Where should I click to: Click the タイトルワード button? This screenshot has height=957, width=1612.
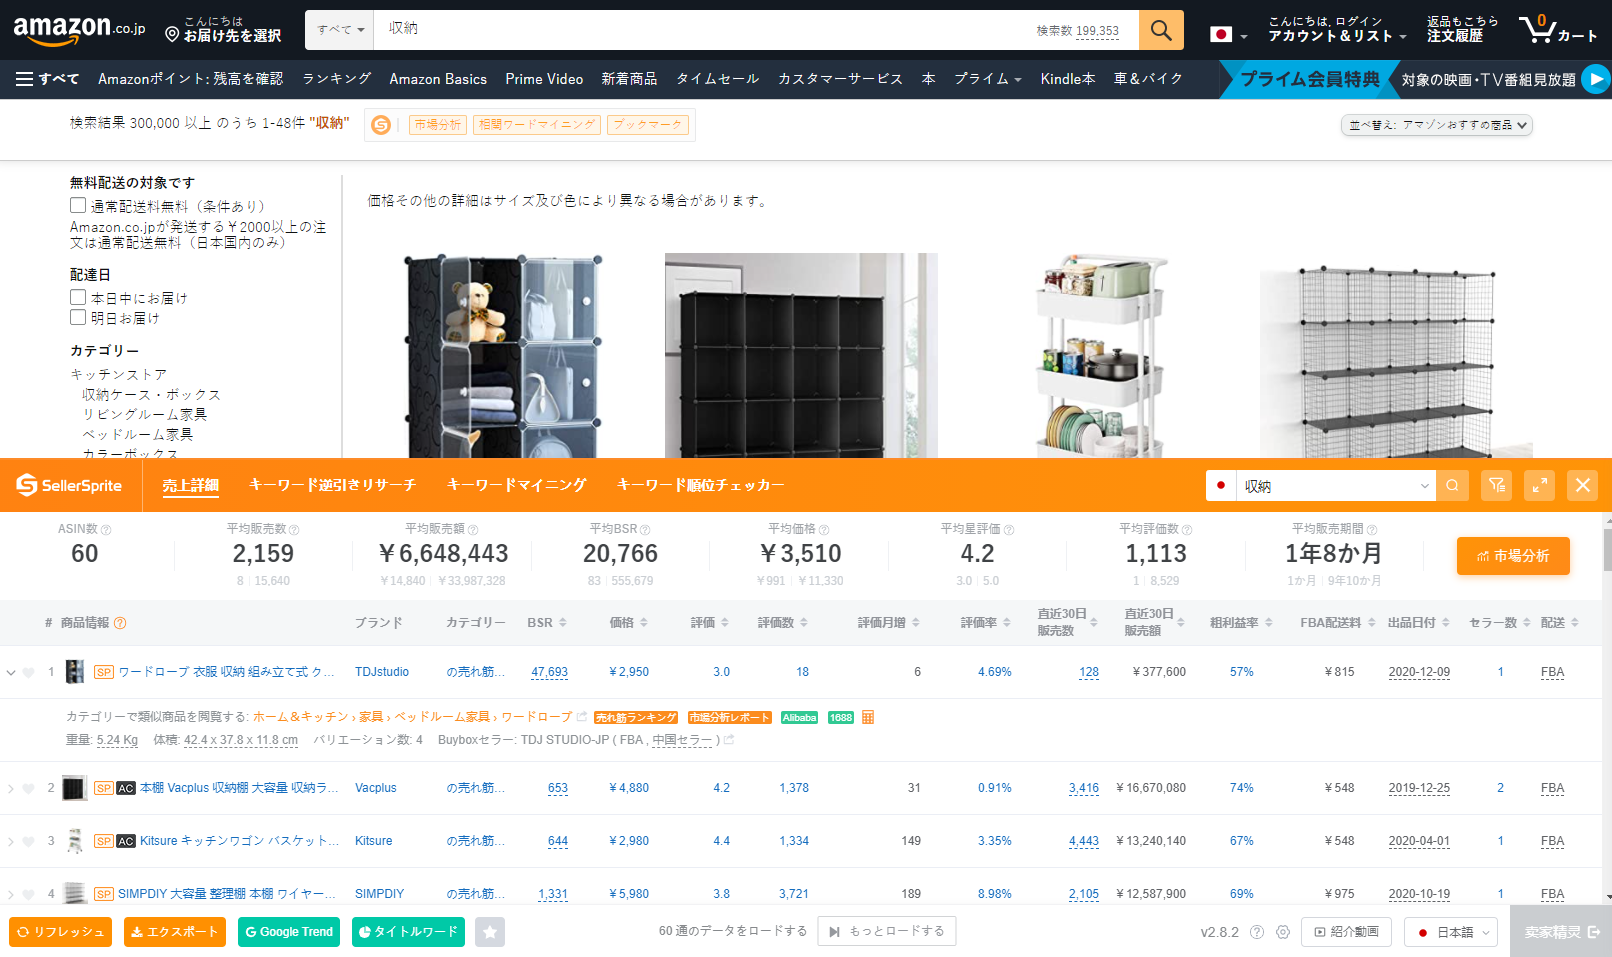pos(408,932)
